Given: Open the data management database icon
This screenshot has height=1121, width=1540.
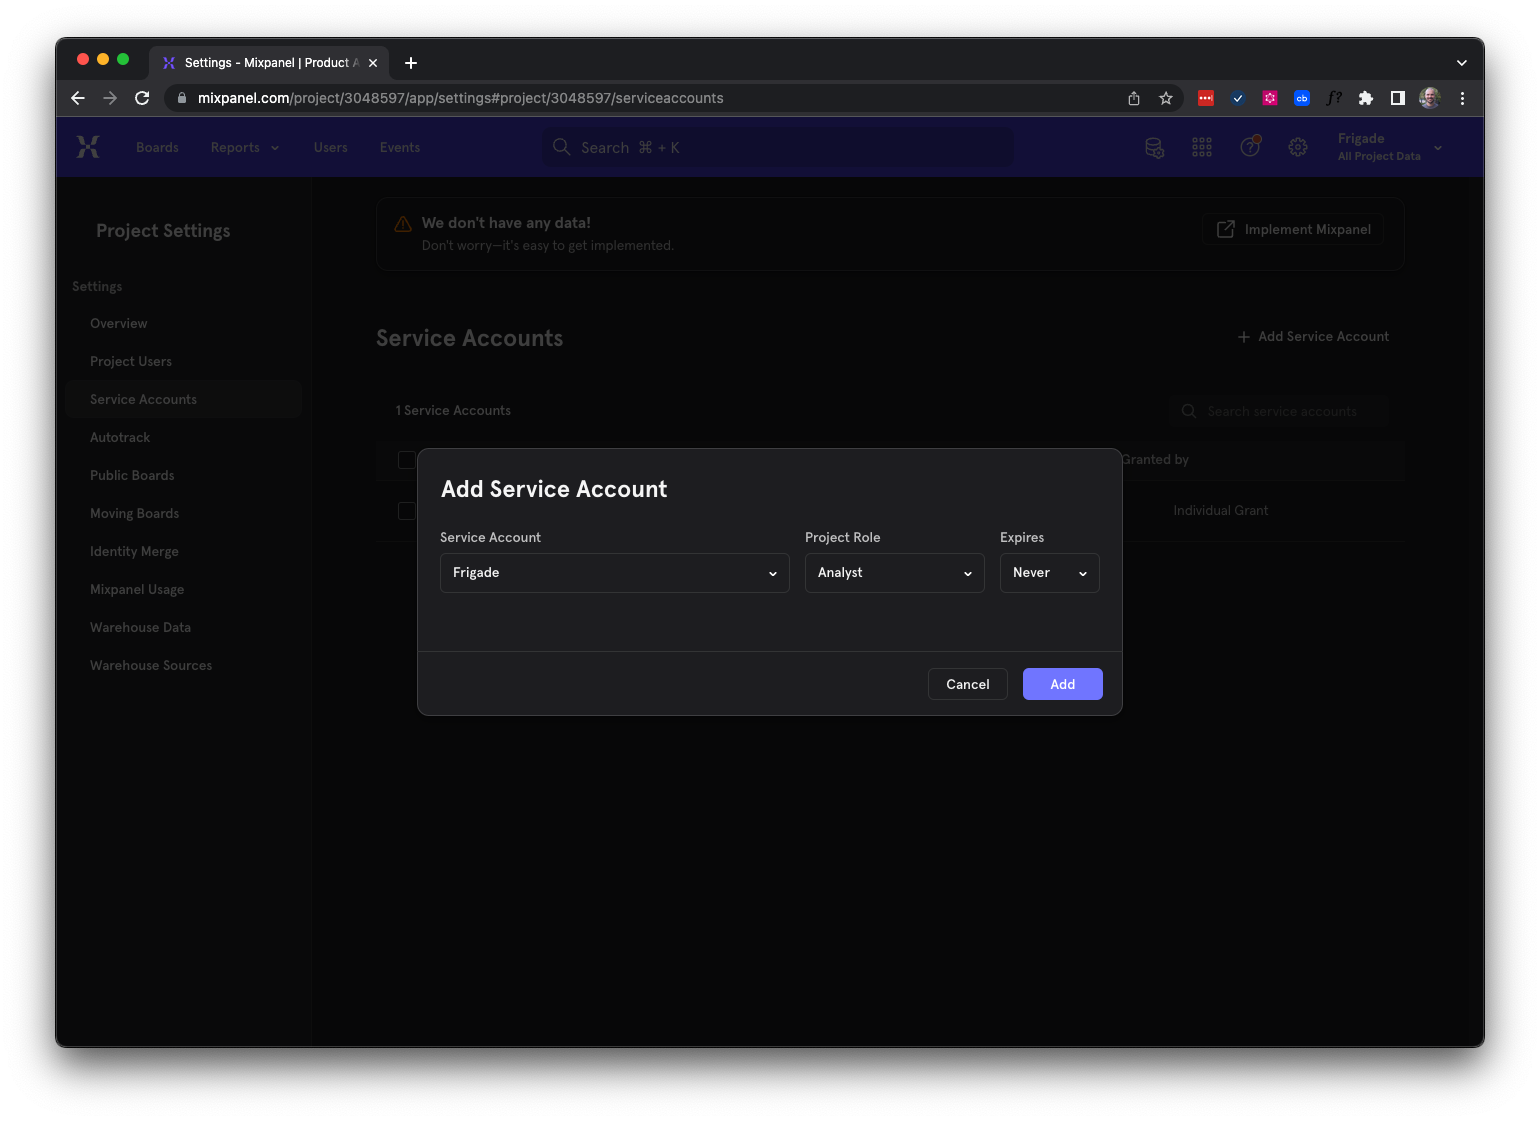Looking at the screenshot, I should point(1154,148).
